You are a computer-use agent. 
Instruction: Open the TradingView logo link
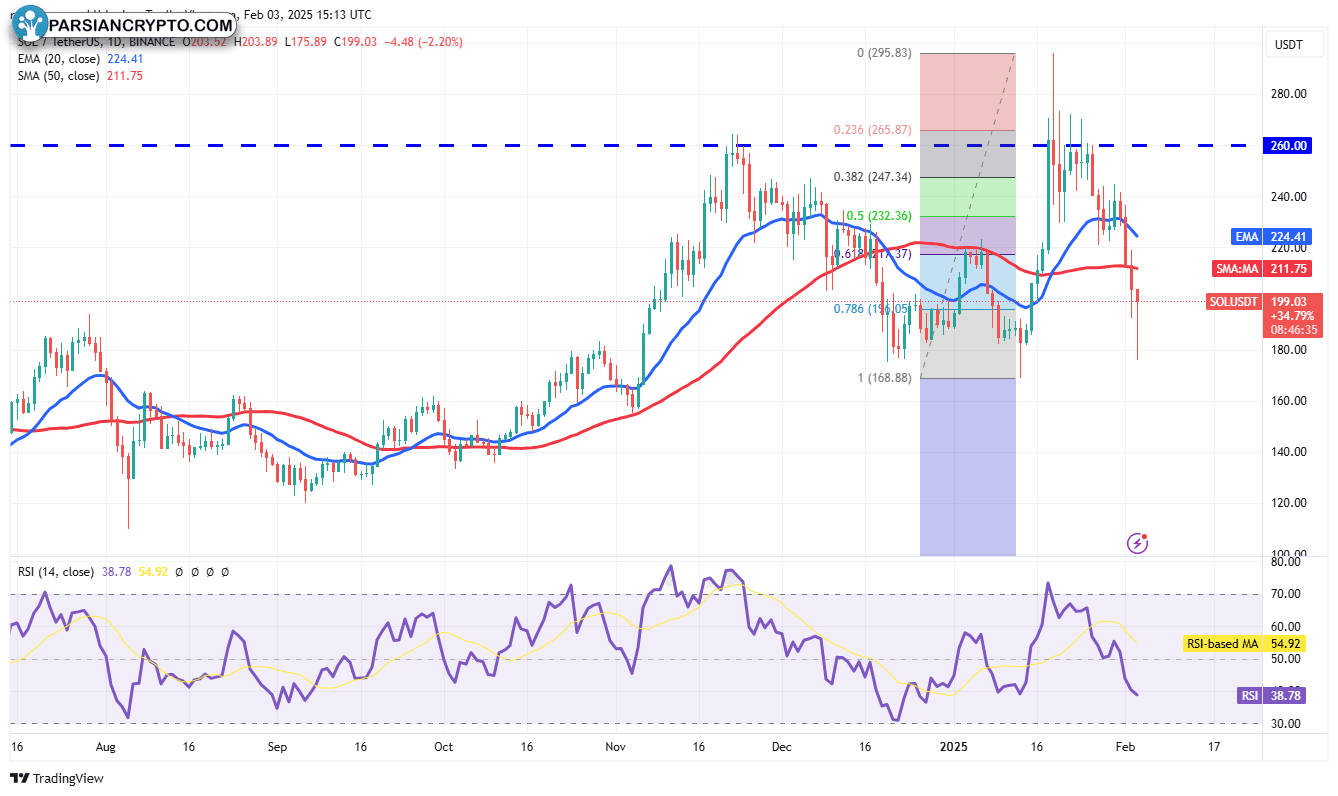pyautogui.click(x=57, y=778)
